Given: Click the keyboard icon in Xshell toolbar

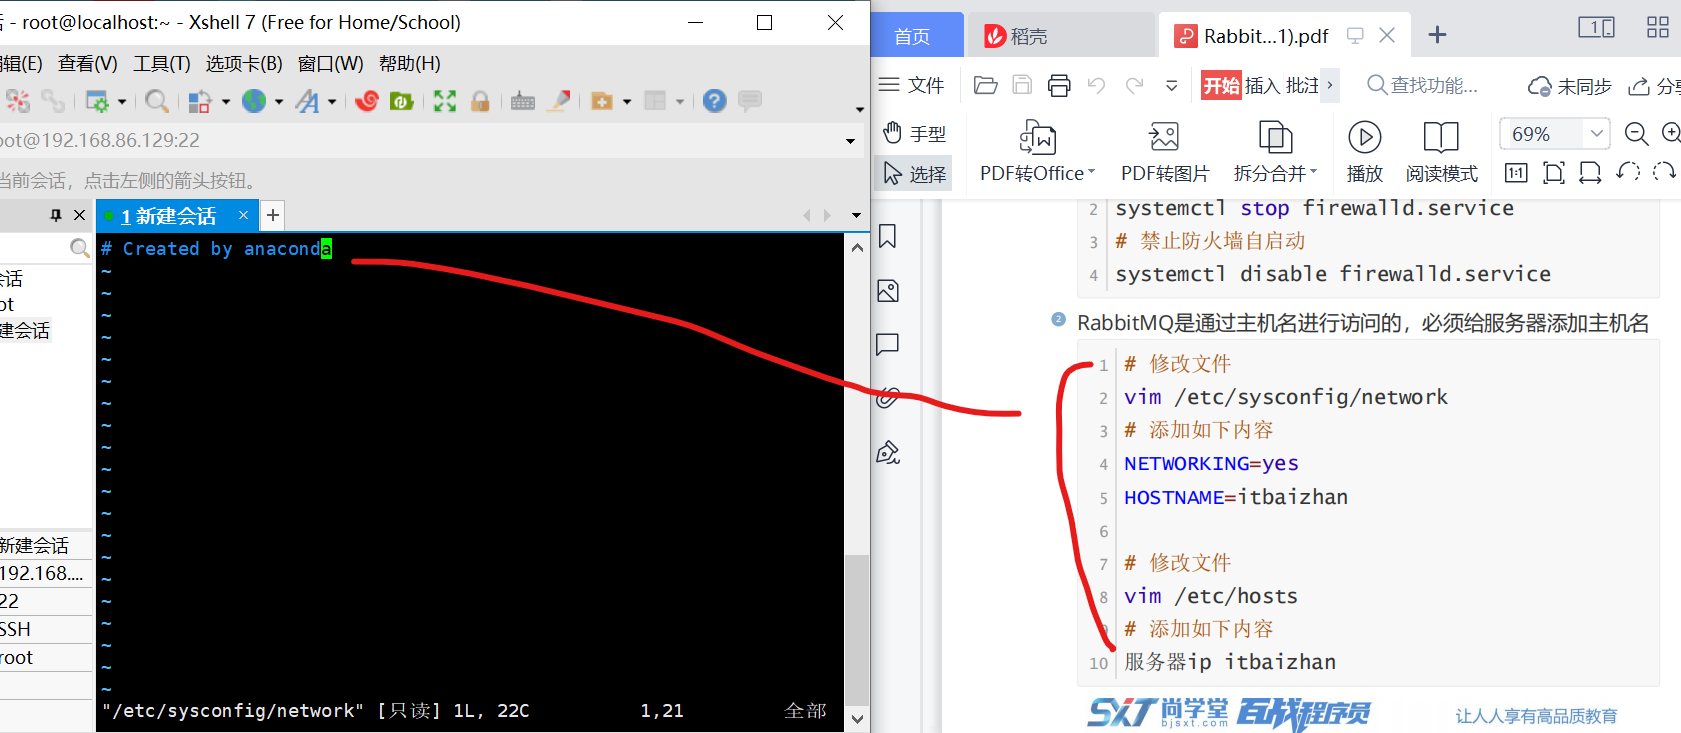Looking at the screenshot, I should 523,101.
